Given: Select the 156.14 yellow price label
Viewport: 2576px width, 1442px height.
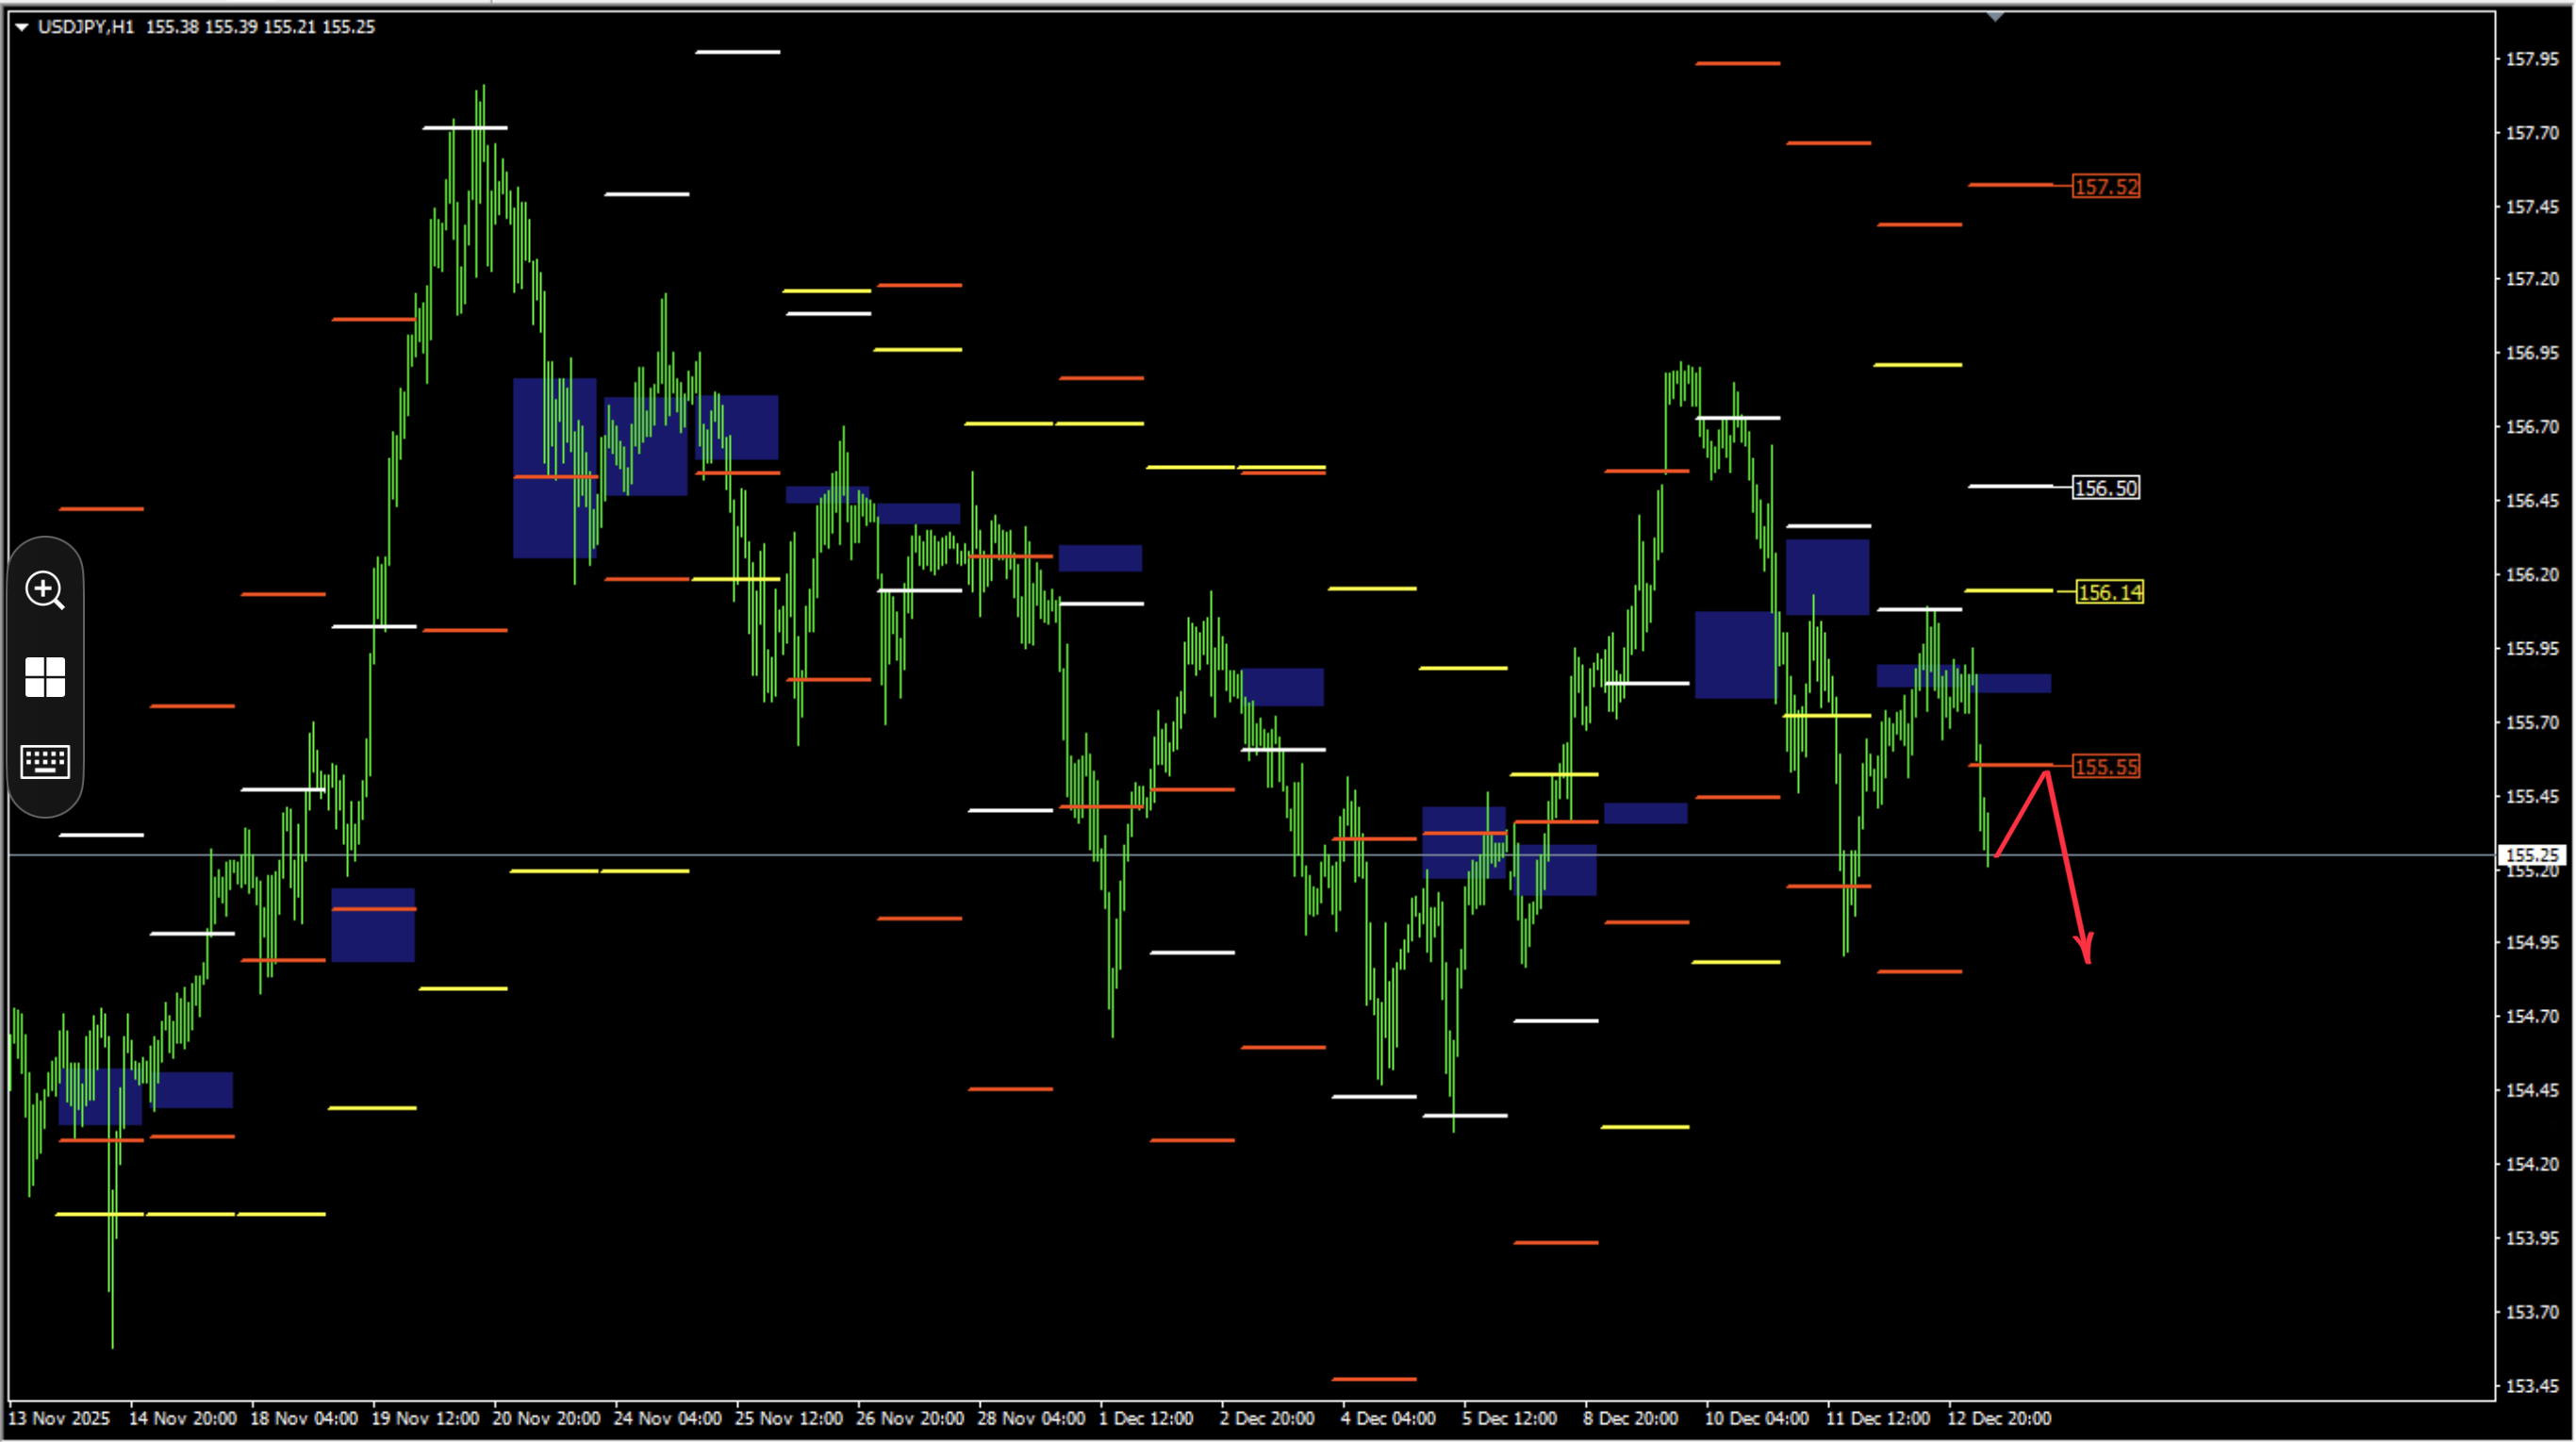Looking at the screenshot, I should tap(2110, 592).
